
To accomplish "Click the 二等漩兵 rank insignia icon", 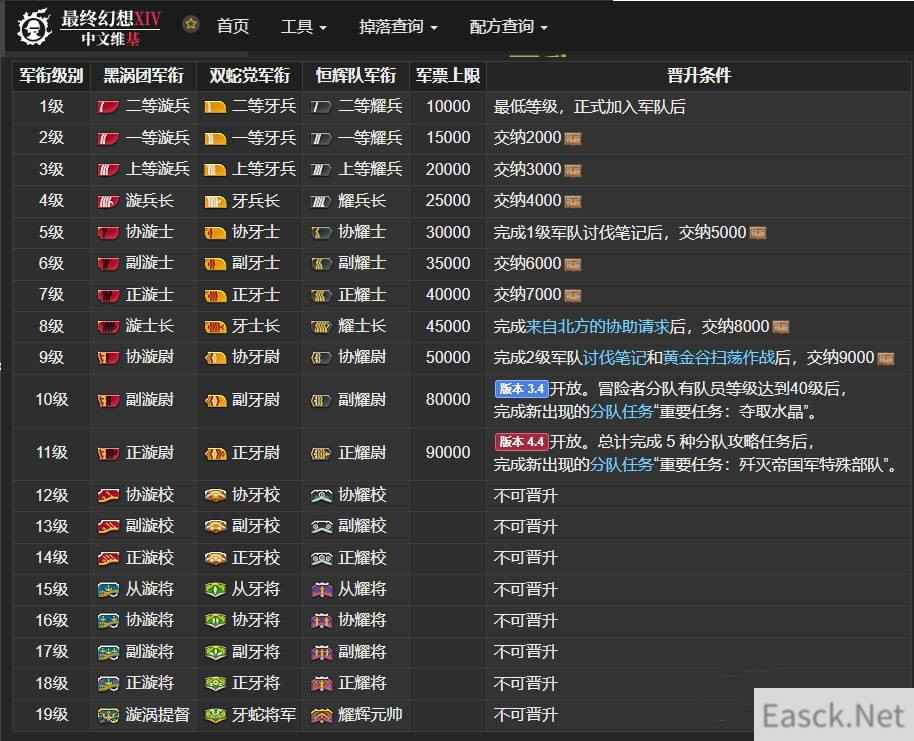I will [108, 107].
